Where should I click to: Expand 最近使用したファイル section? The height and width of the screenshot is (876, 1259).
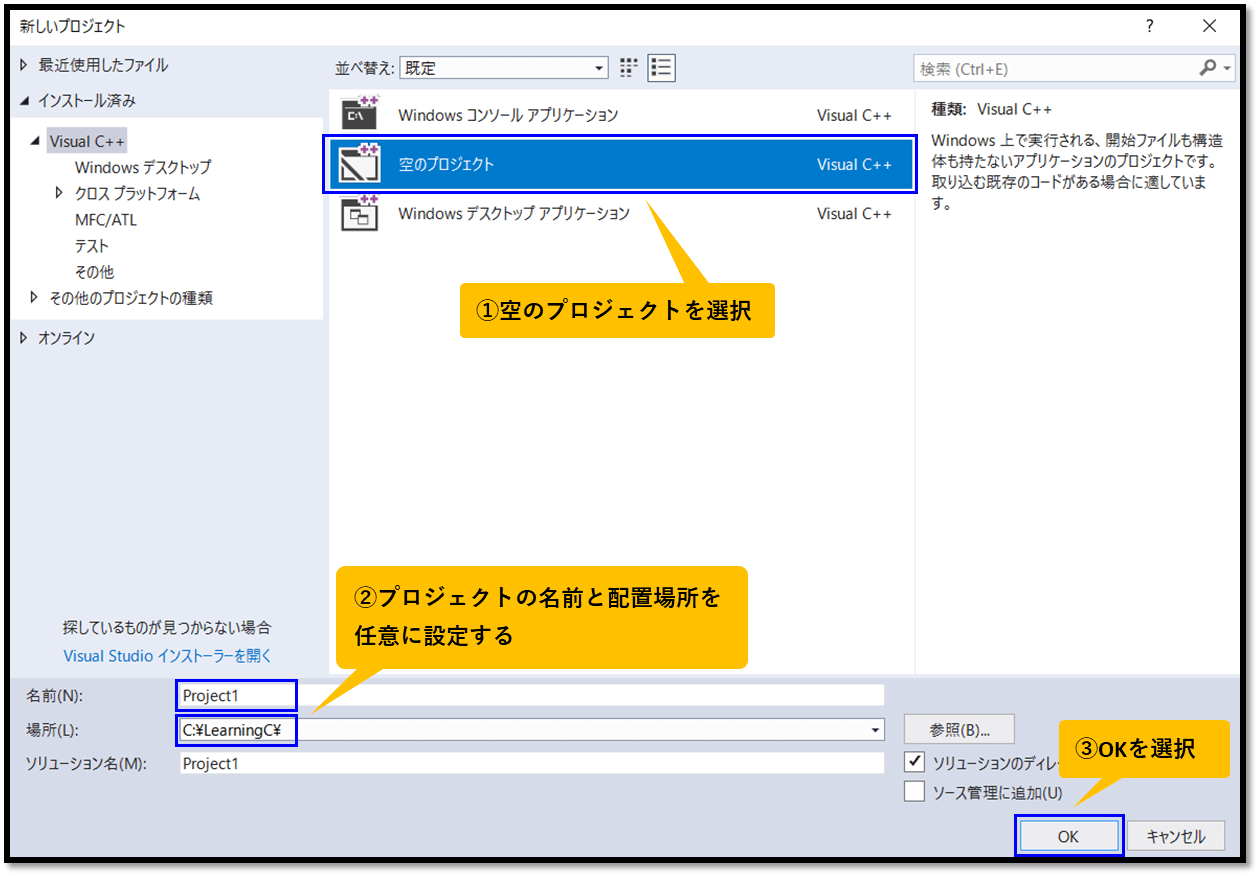pos(26,65)
